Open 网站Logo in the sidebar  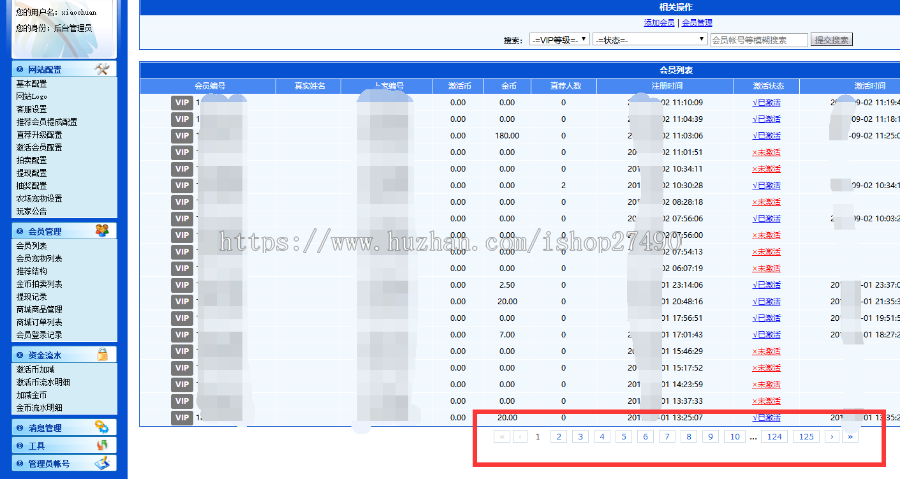32,96
